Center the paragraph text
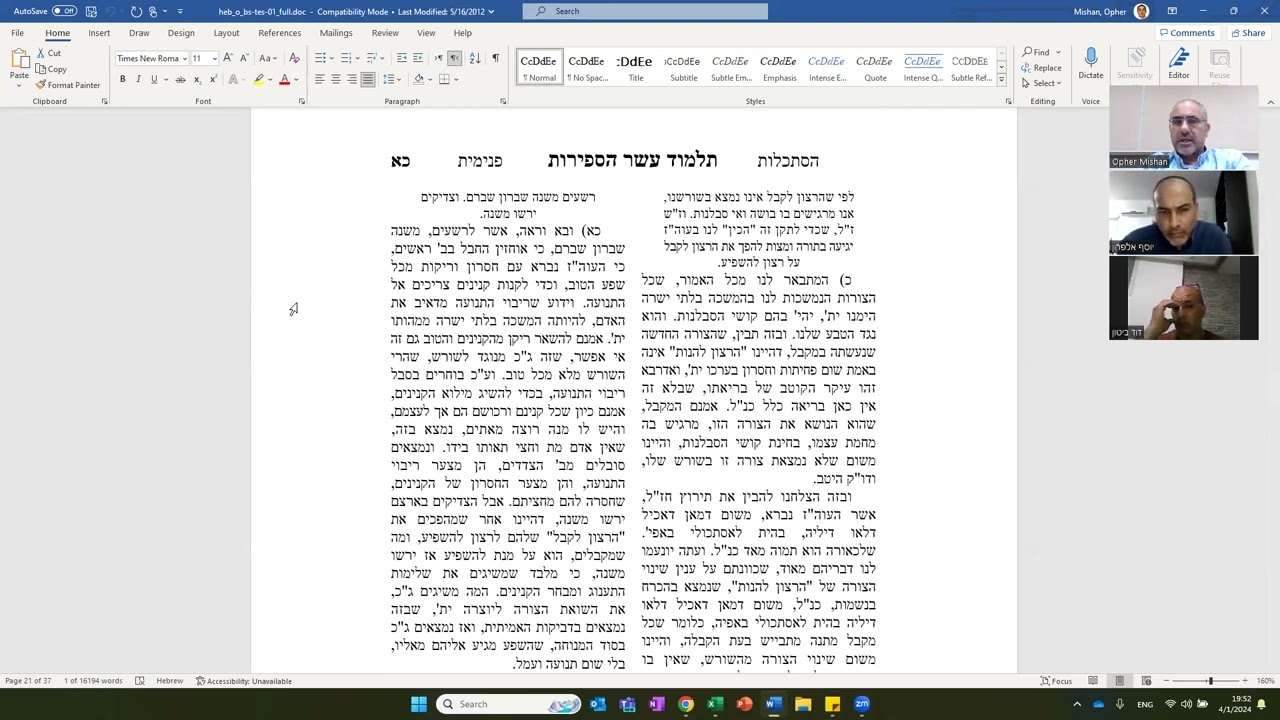Screen dimensions: 1280x720 coord(336,79)
